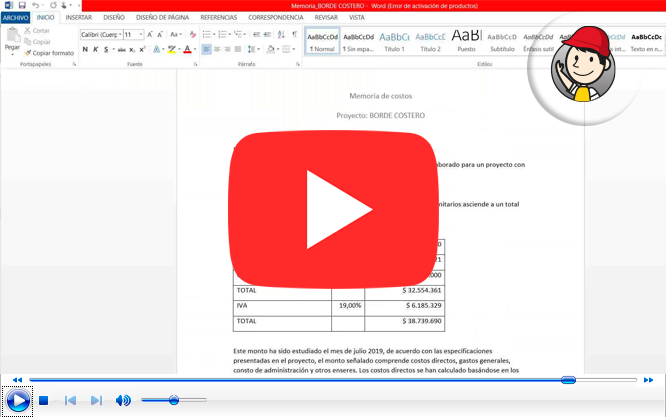666x417 pixels.
Task: Apply Normal style
Action: tap(322, 42)
